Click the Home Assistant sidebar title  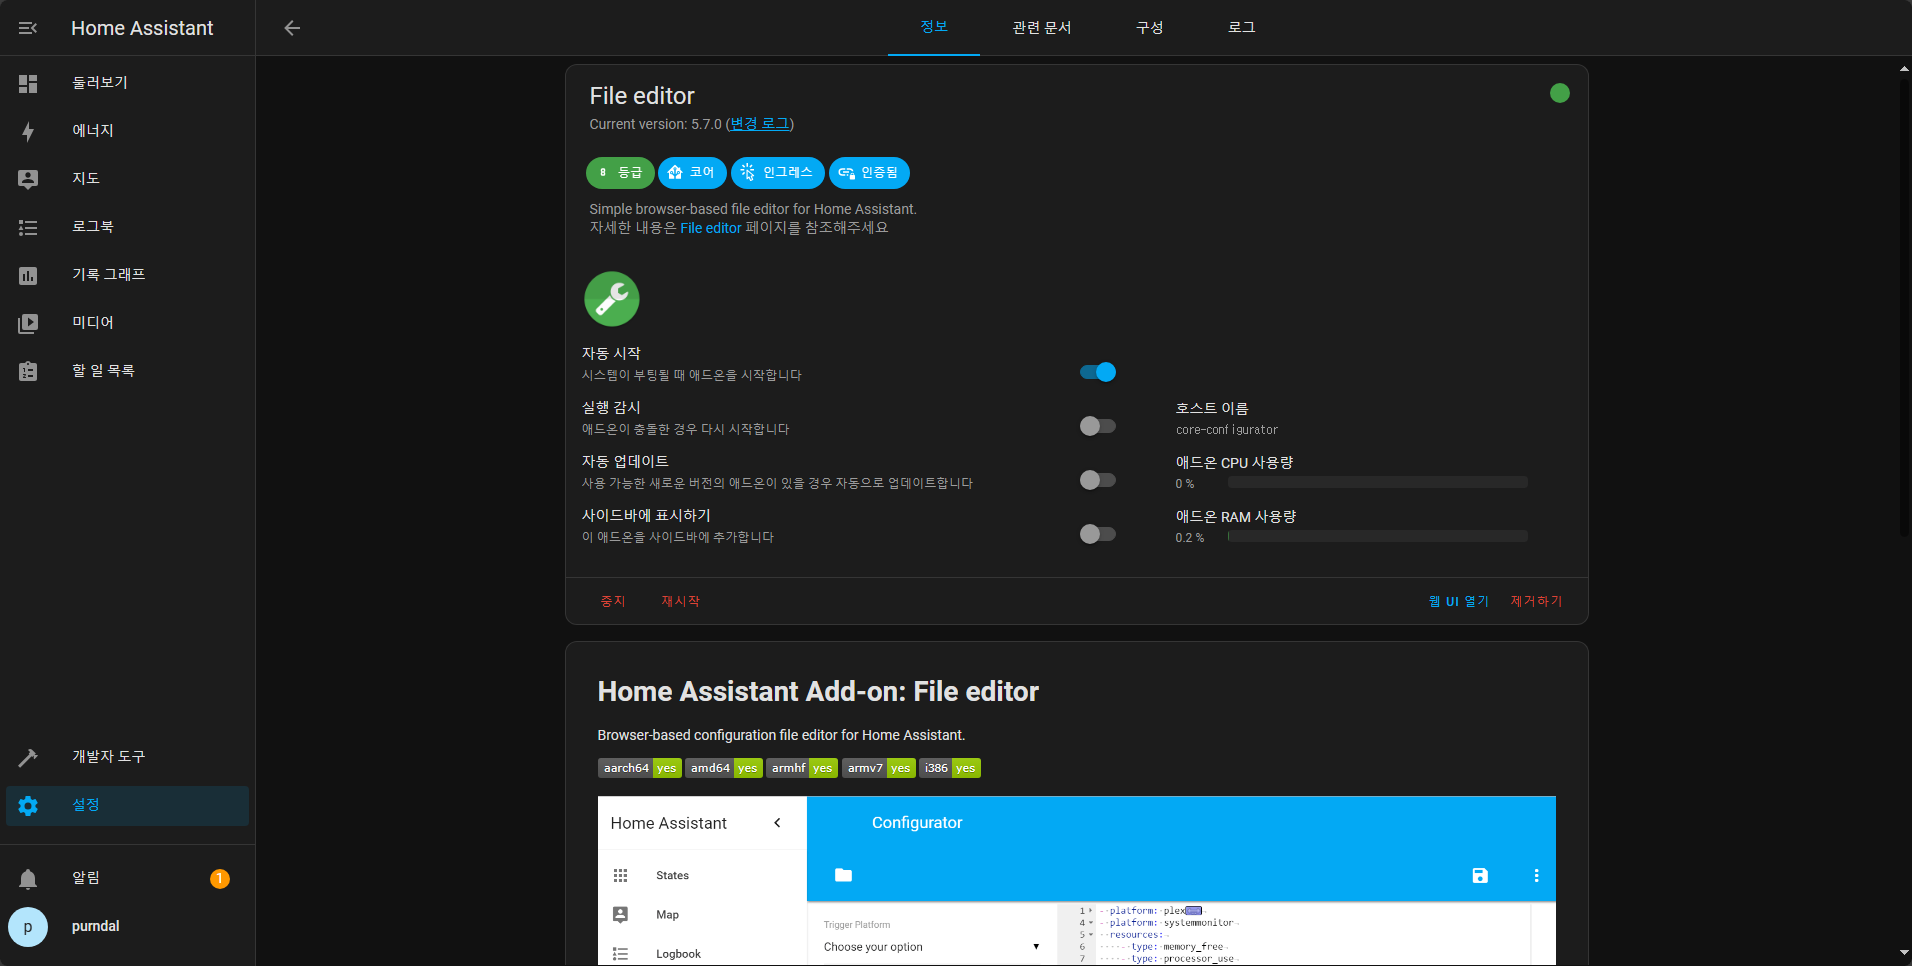(x=142, y=28)
